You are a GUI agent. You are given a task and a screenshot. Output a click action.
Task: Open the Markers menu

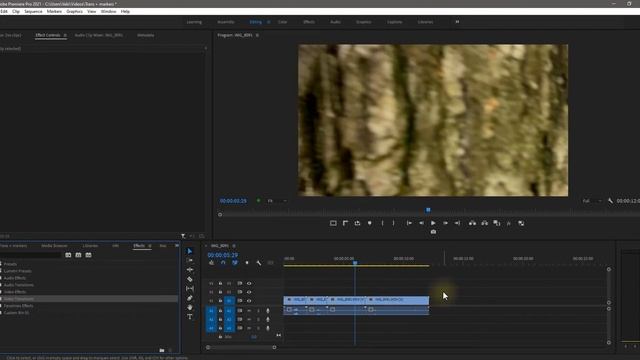54,11
